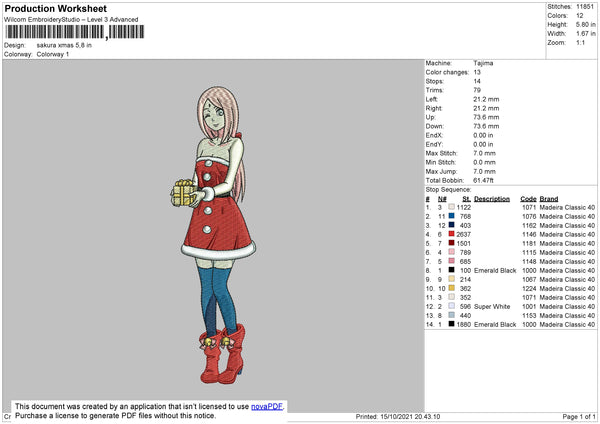Image resolution: width=600 pixels, height=424 pixels.
Task: Click the 'Max Jump:' label
Action: pos(441,171)
